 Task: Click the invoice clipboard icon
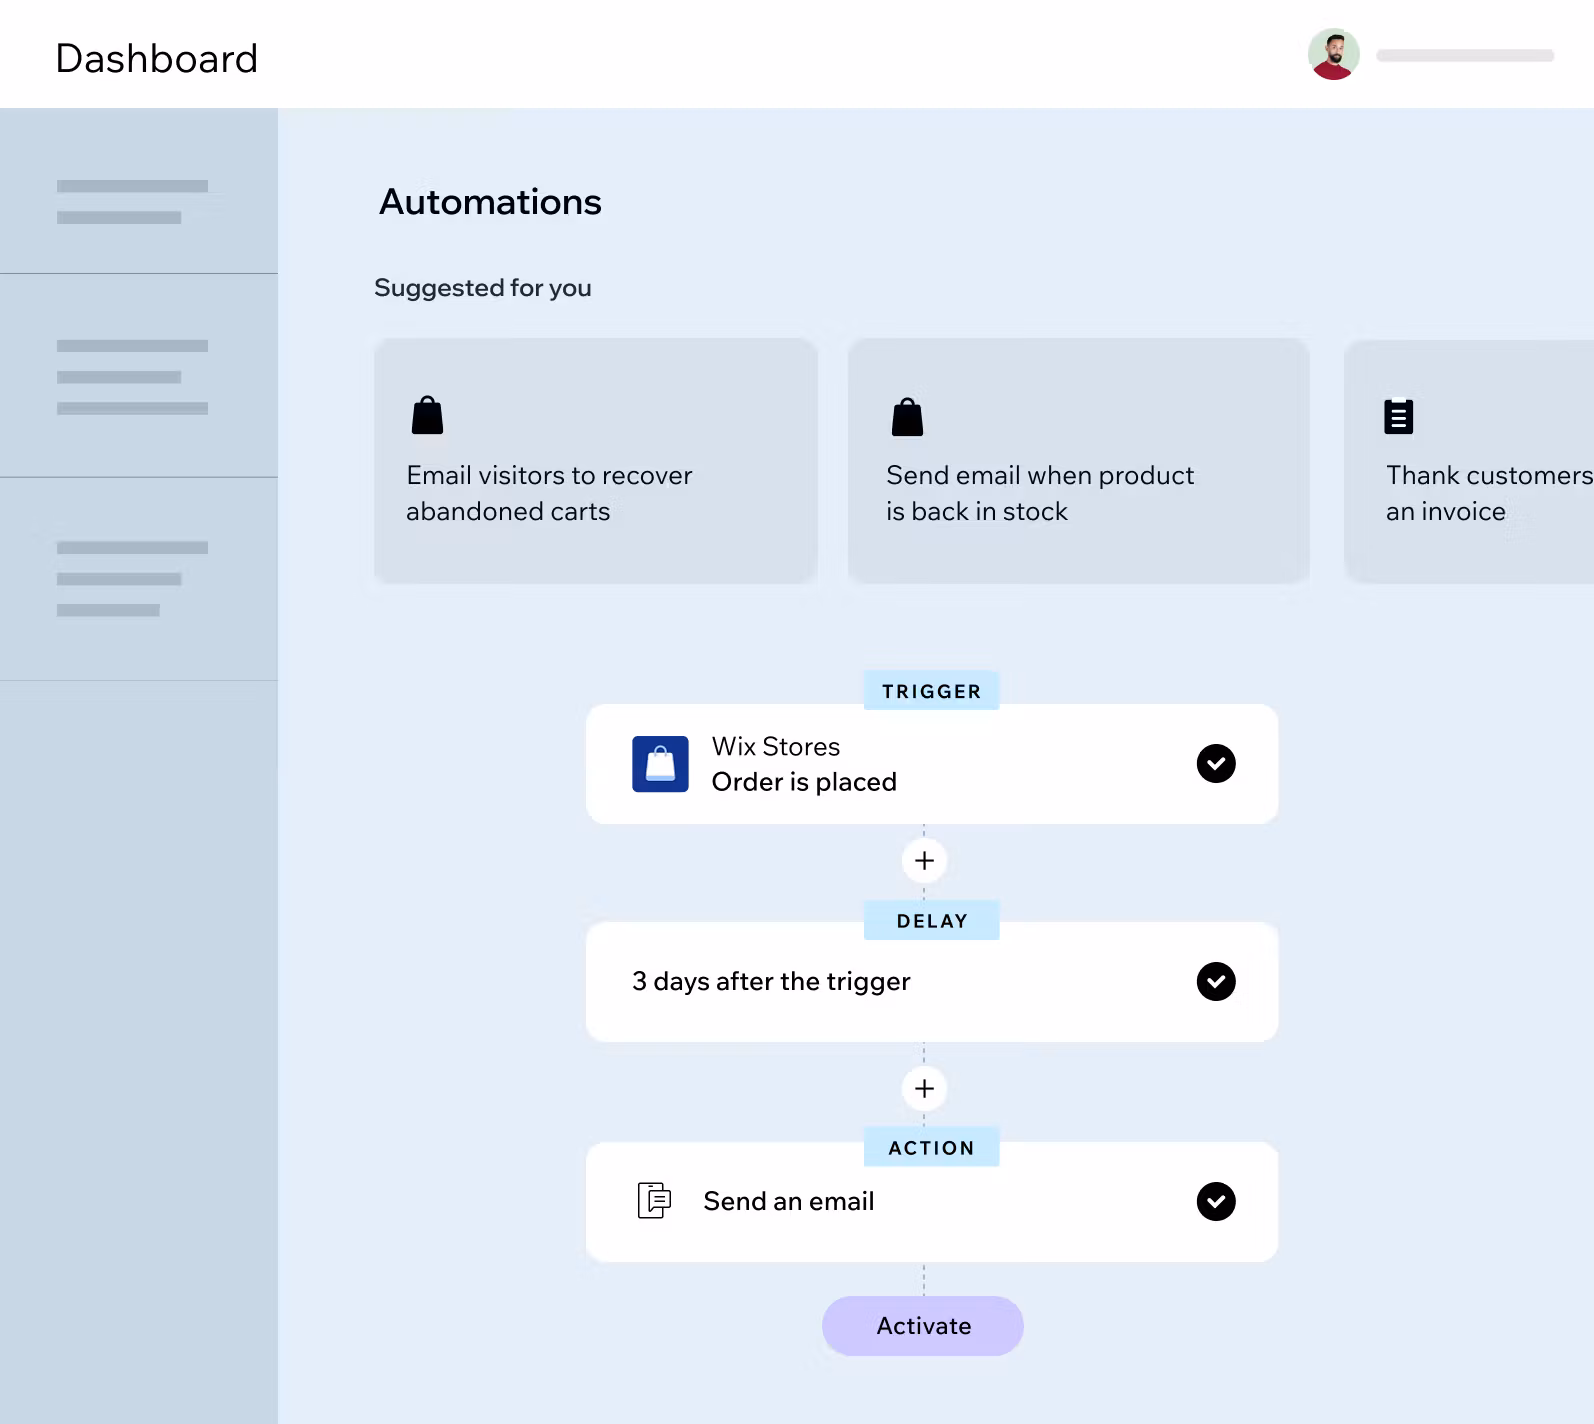(1398, 416)
